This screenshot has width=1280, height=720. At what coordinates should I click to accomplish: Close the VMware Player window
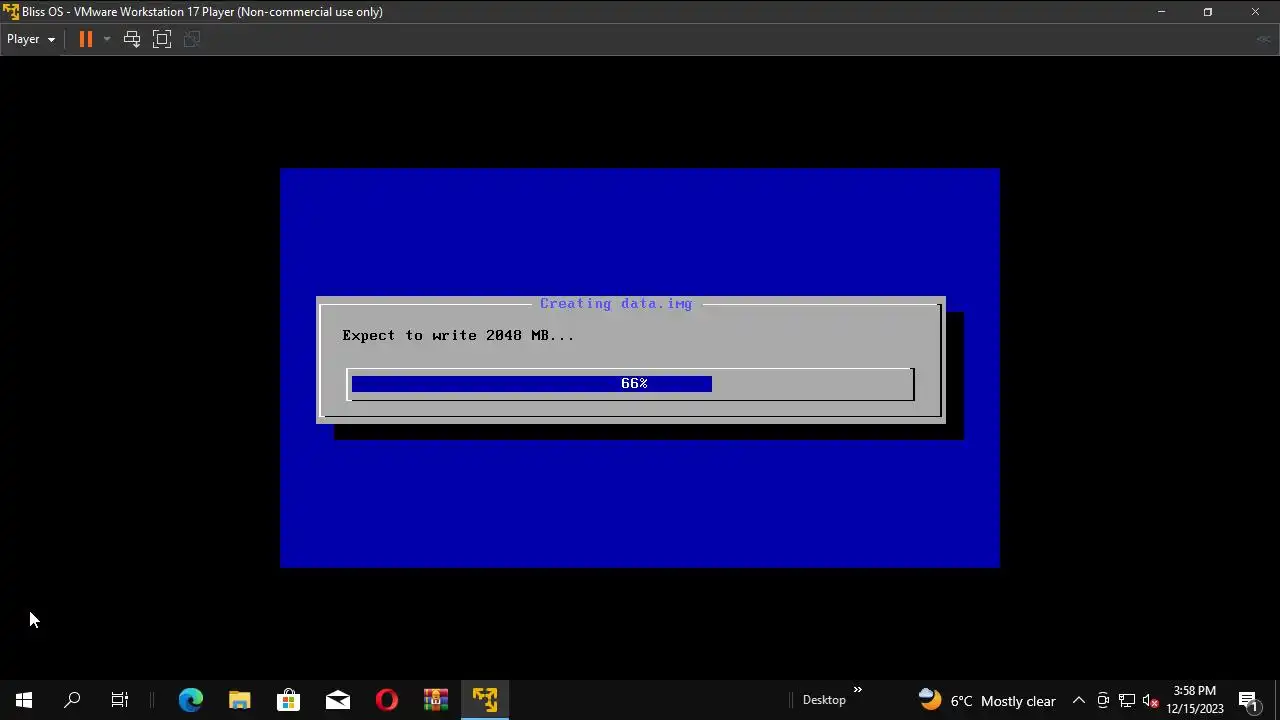[1255, 12]
